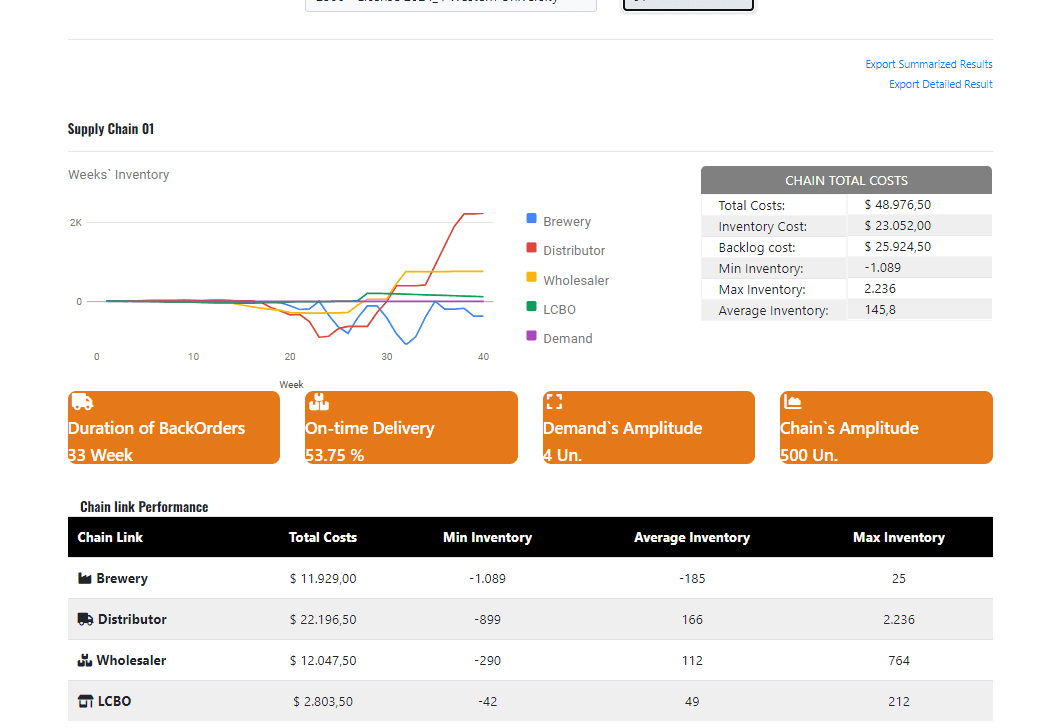The width and height of the screenshot is (1059, 728).
Task: Open the license selection dropdown at top
Action: (x=450, y=5)
